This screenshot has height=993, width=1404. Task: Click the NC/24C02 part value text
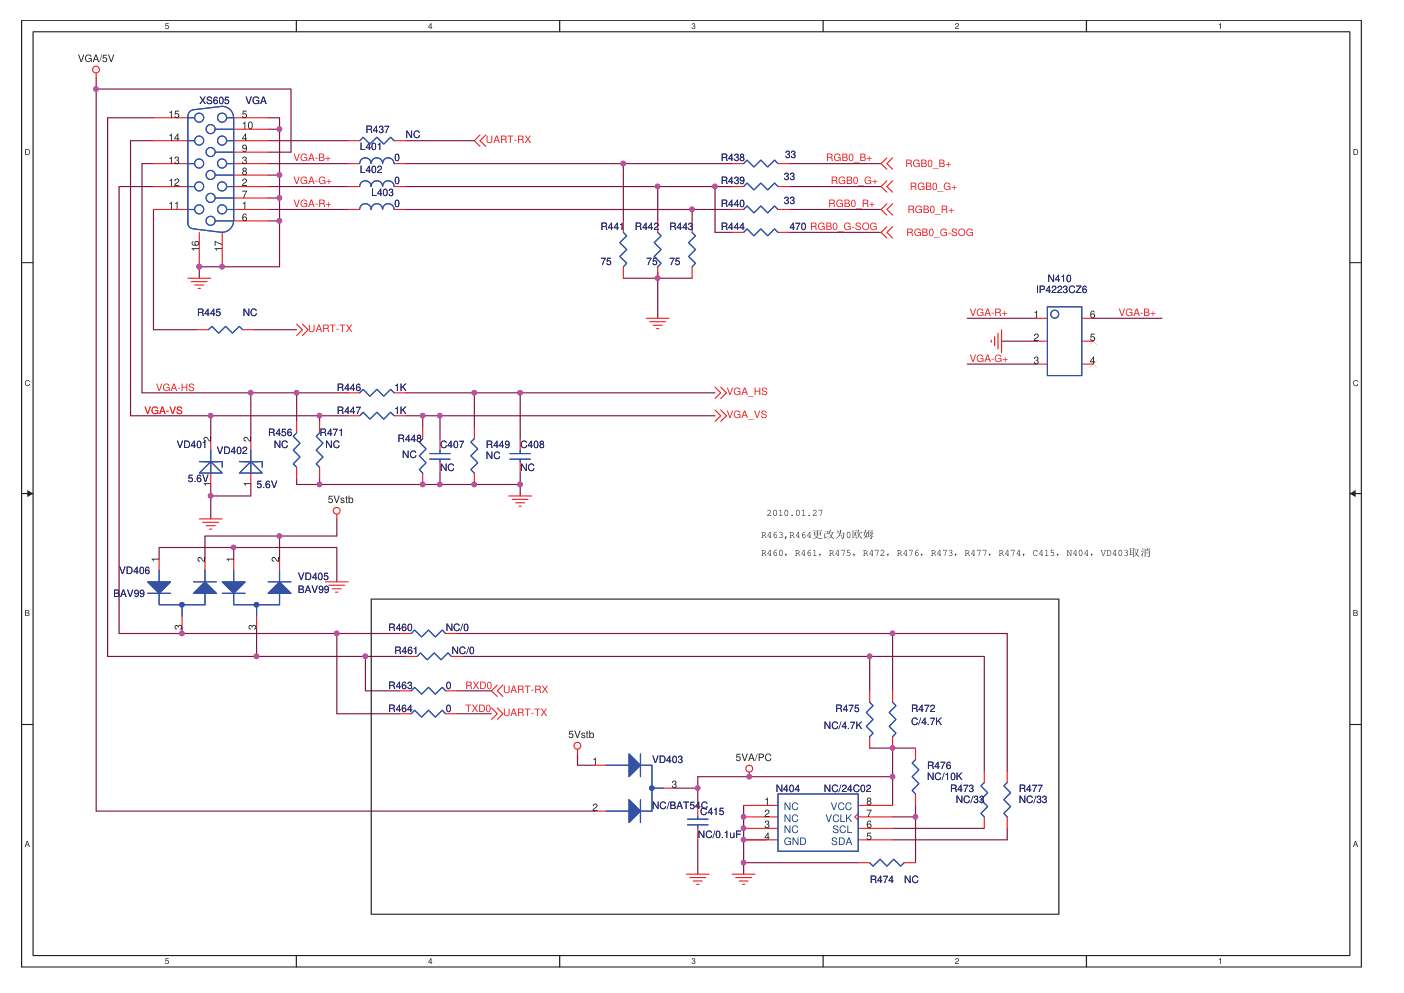point(847,789)
